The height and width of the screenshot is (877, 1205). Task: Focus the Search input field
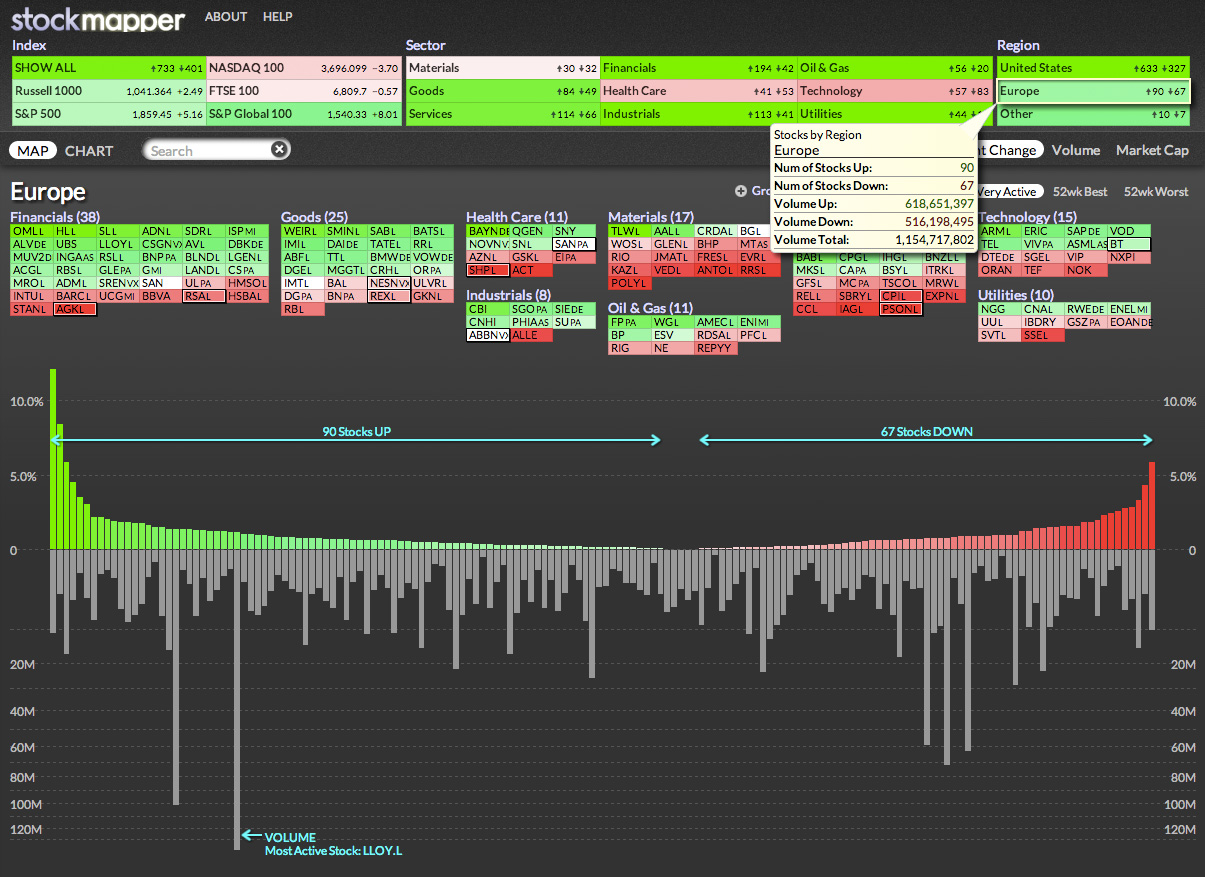215,150
